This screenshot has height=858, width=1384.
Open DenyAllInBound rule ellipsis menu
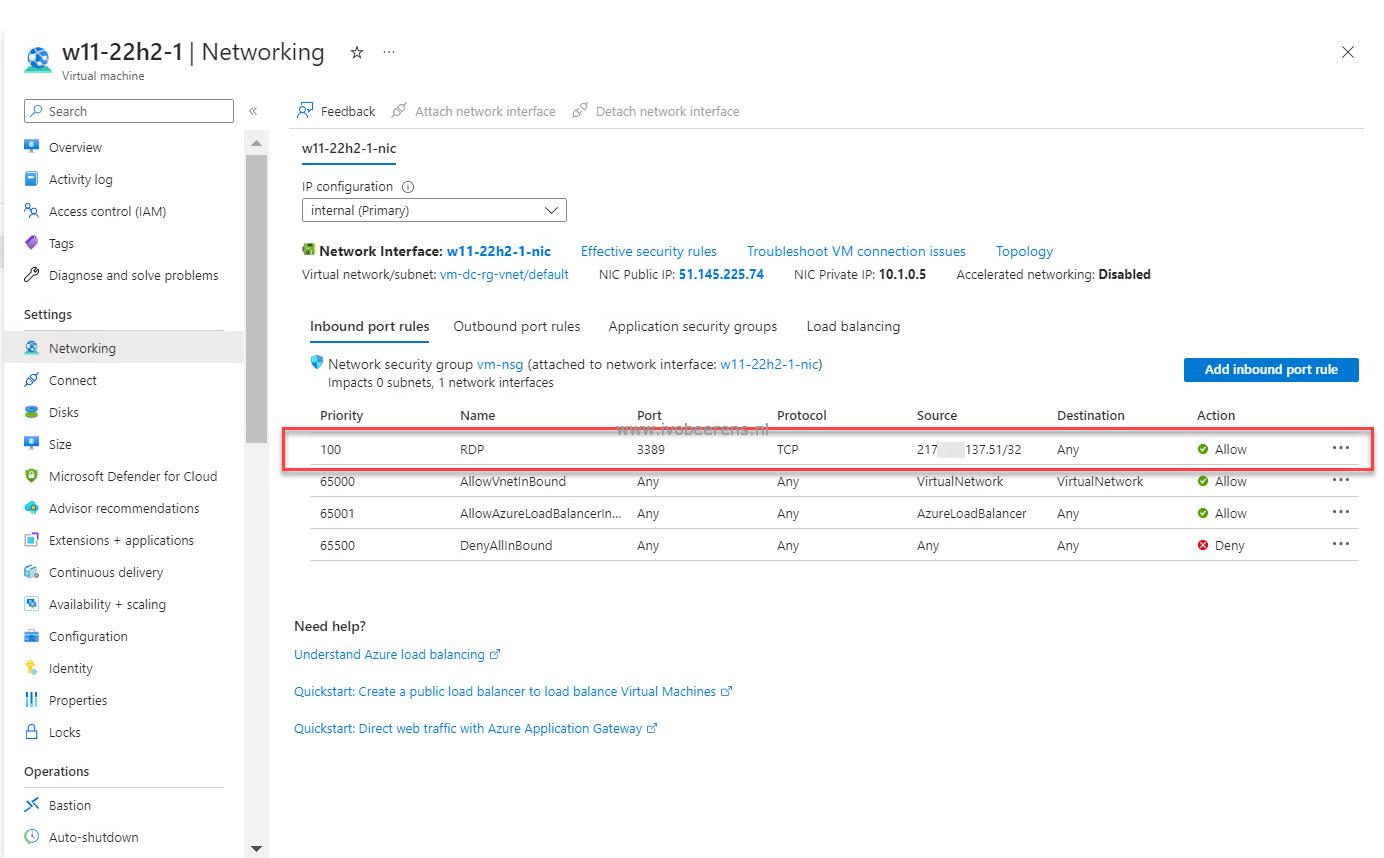click(x=1341, y=544)
